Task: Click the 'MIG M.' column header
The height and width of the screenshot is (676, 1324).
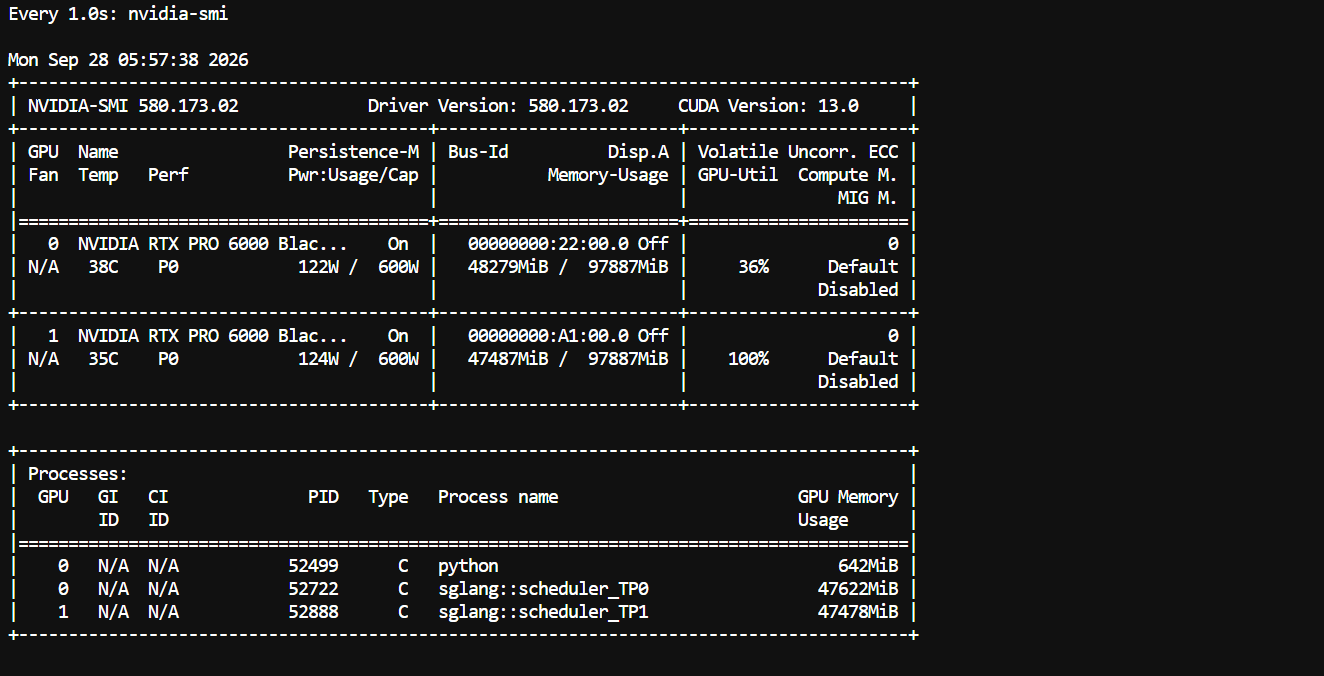Action: (868, 198)
